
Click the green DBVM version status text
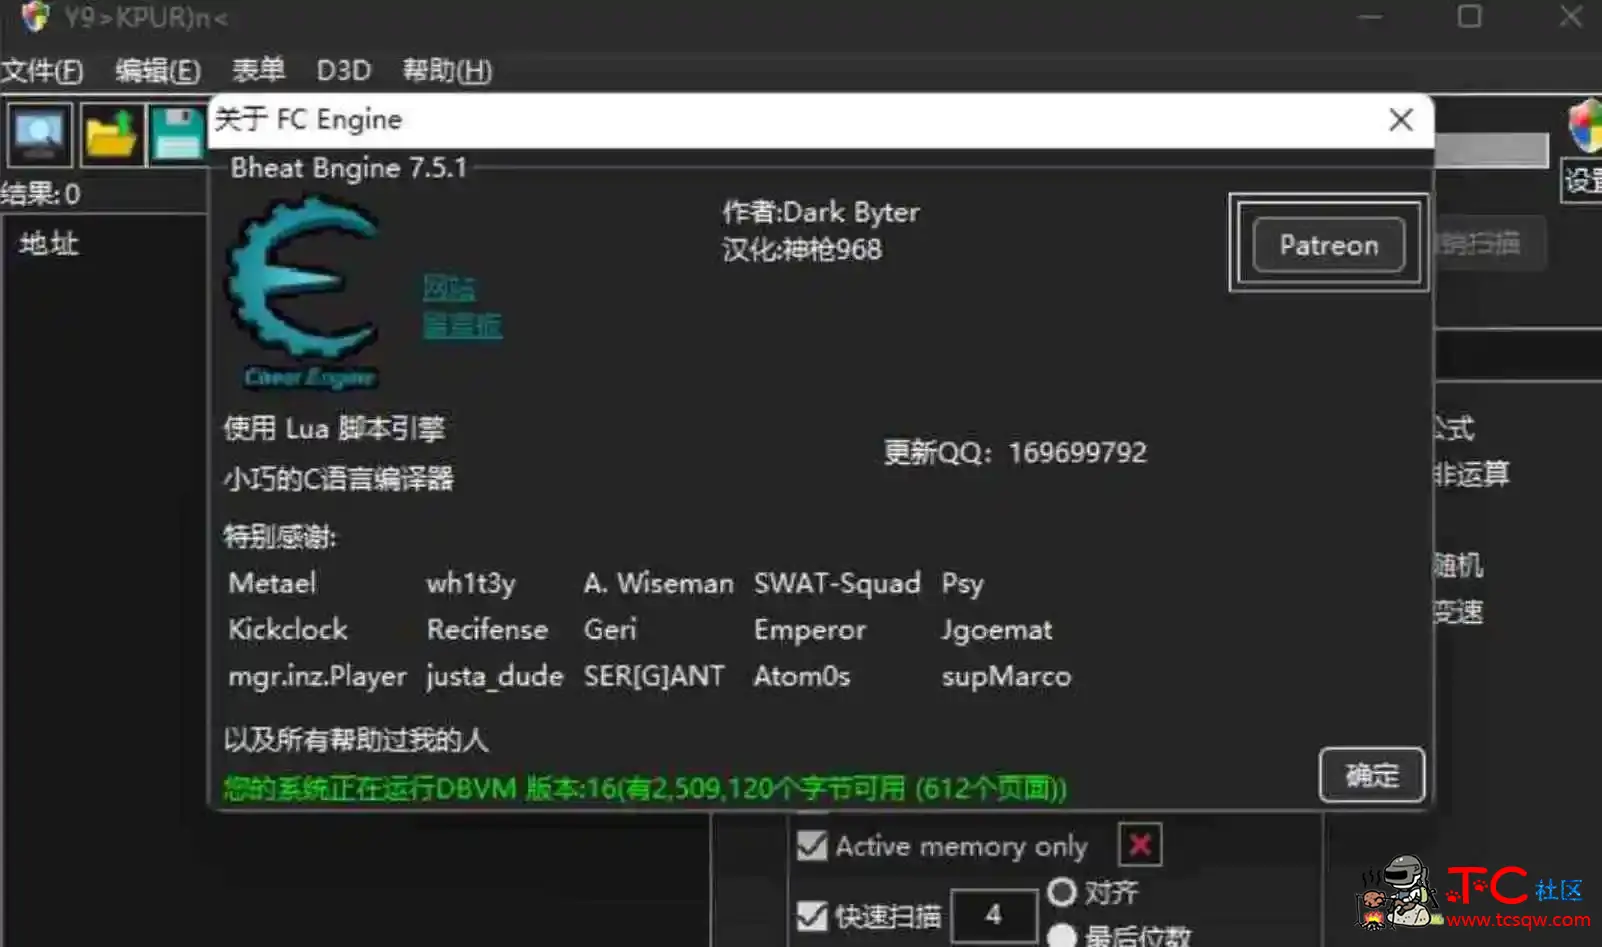pos(645,788)
